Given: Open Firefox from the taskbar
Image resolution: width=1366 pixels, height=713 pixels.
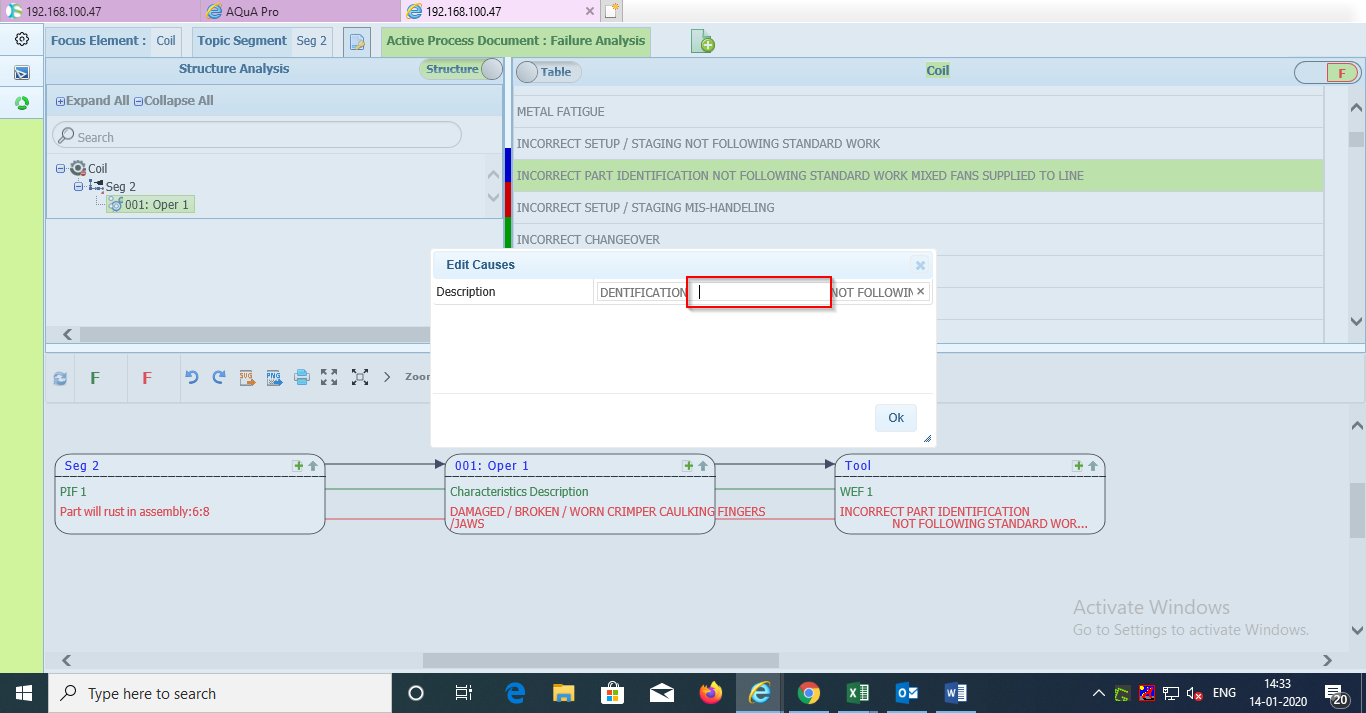Looking at the screenshot, I should 711,693.
